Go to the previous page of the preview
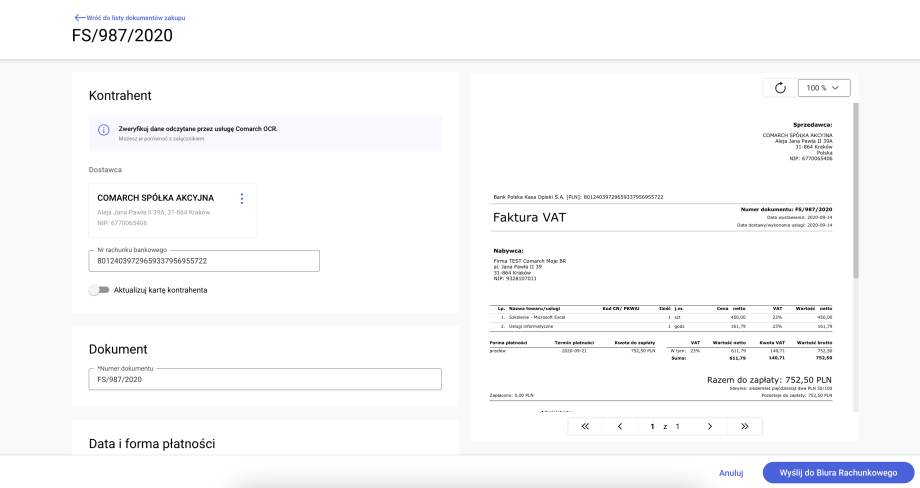Screen dimensions: 920x488 click(x=620, y=426)
